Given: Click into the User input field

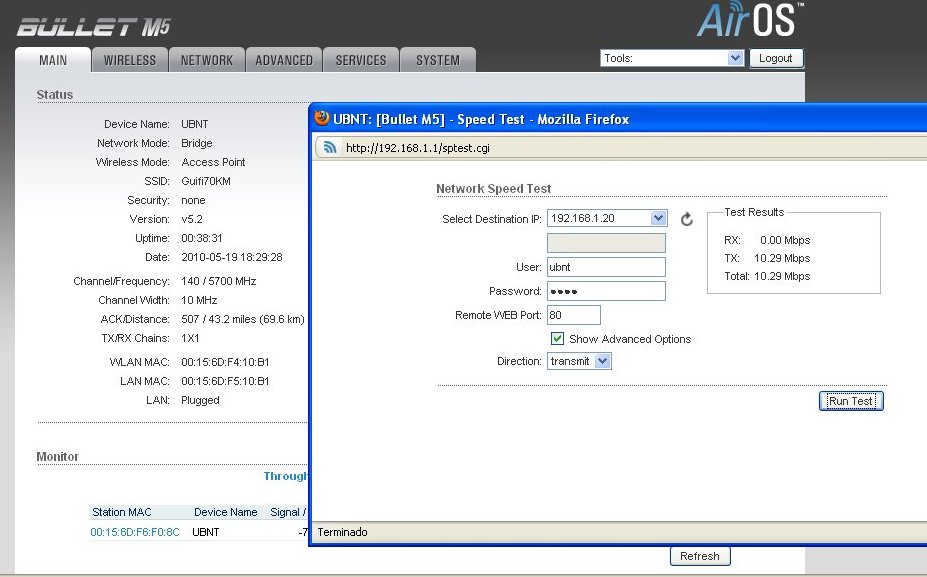Looking at the screenshot, I should pos(606,267).
